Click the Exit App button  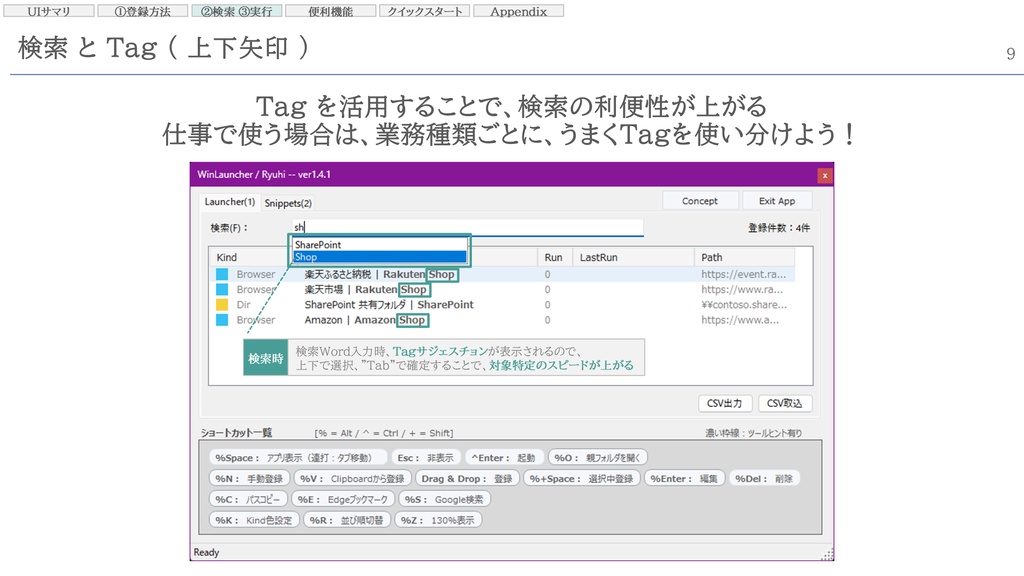click(776, 201)
